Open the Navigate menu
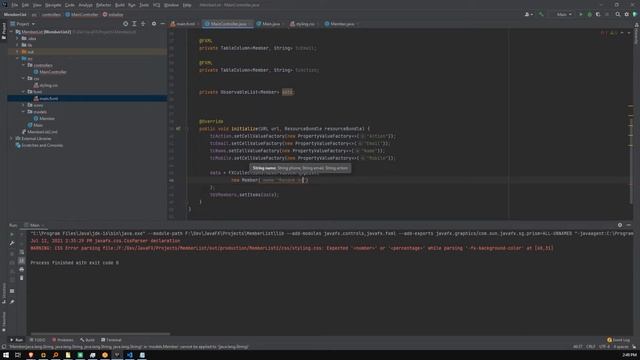The height and width of the screenshot is (360, 640). tap(53, 5)
